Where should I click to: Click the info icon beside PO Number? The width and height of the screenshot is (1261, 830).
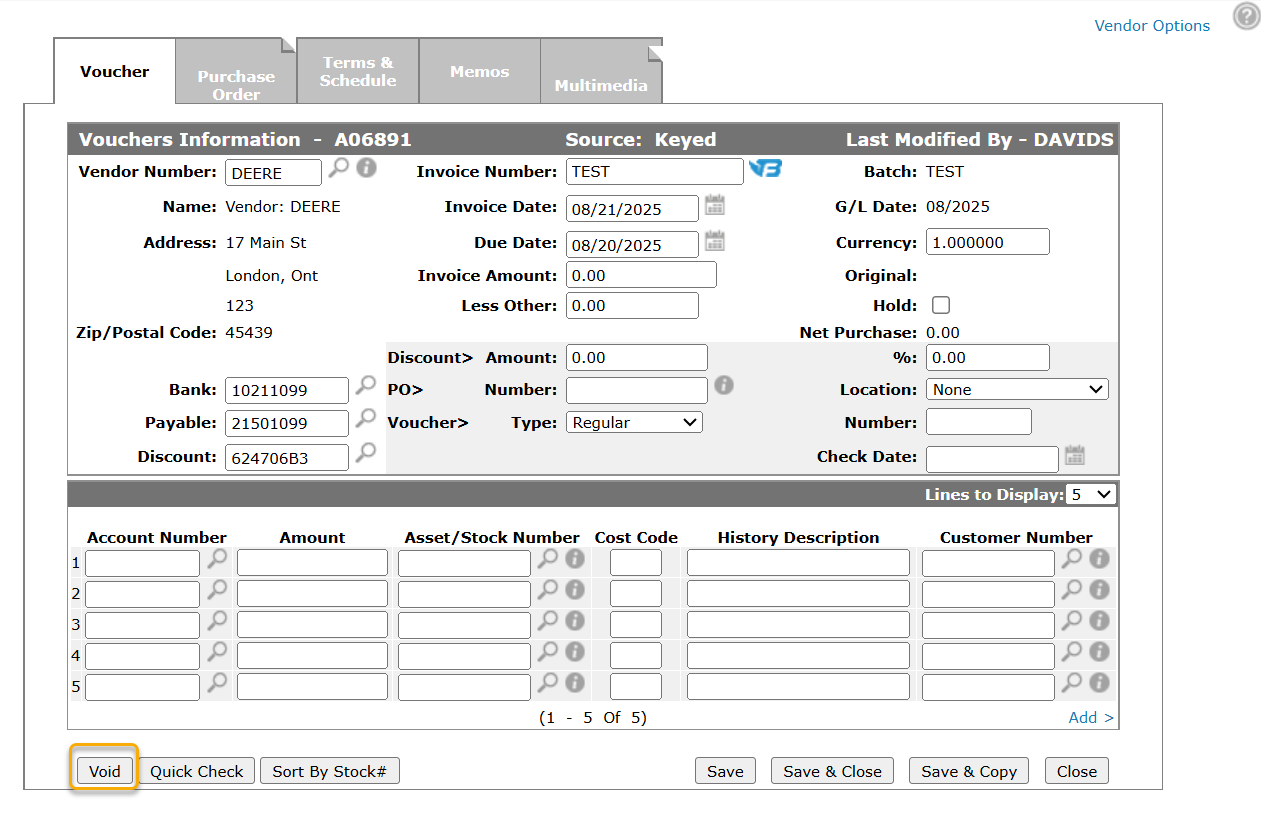click(x=724, y=385)
